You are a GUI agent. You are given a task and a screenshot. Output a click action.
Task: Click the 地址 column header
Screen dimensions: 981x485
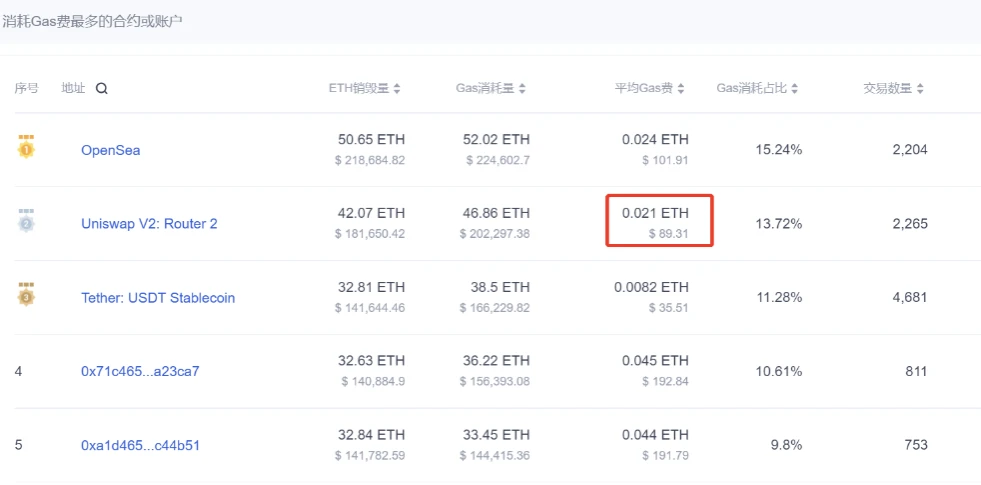[73, 89]
